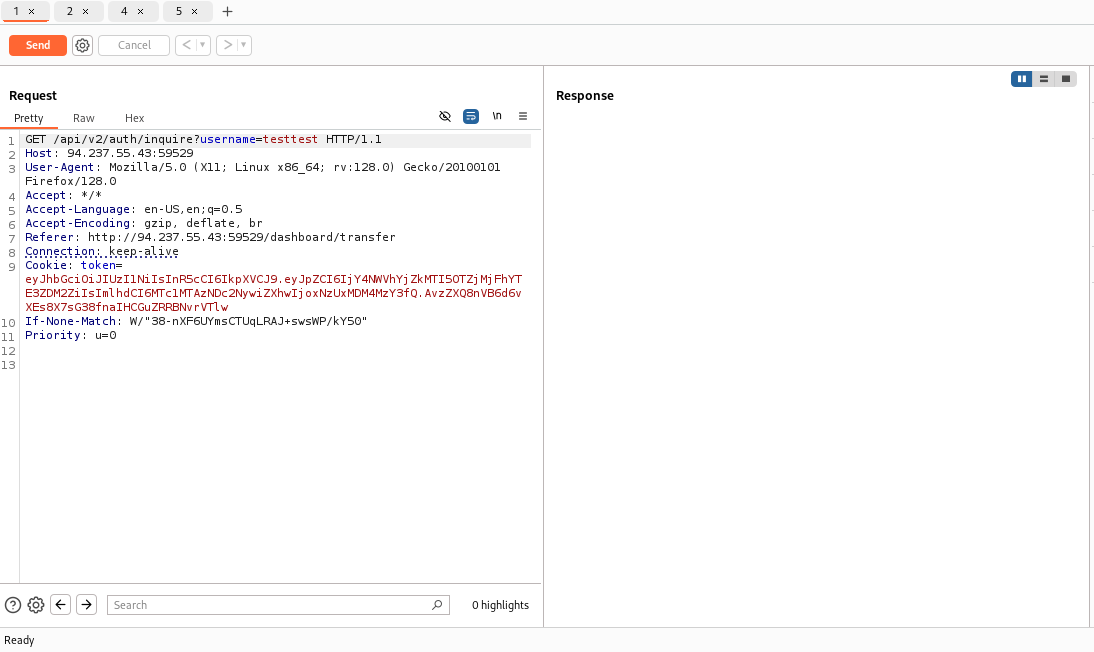This screenshot has width=1094, height=652.
Task: Toggle non-printable characters display (\n)
Action: [x=497, y=117]
